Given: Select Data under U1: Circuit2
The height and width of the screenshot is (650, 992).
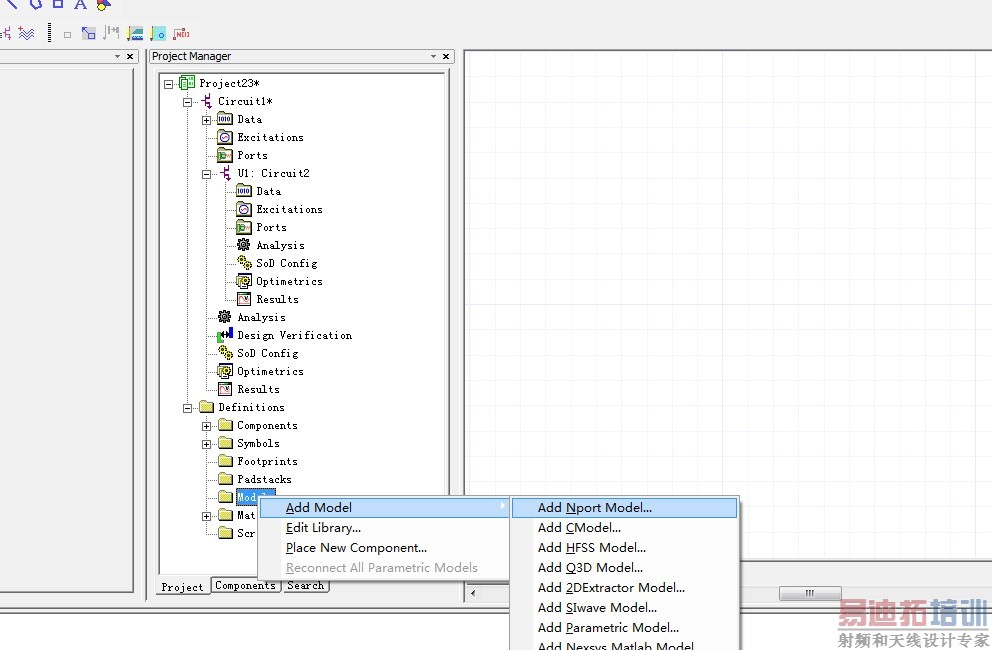Looking at the screenshot, I should click(268, 191).
